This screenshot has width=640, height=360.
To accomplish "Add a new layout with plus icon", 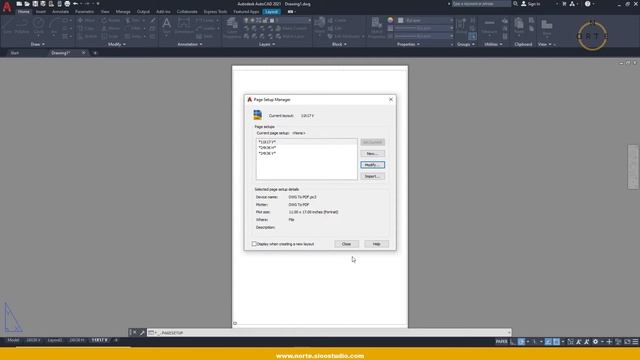I will click(116, 340).
